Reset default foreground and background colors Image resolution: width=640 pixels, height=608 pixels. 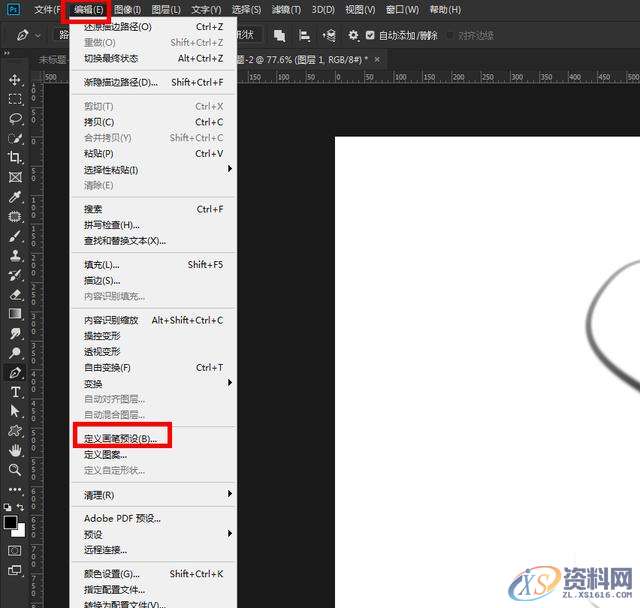tap(7, 507)
